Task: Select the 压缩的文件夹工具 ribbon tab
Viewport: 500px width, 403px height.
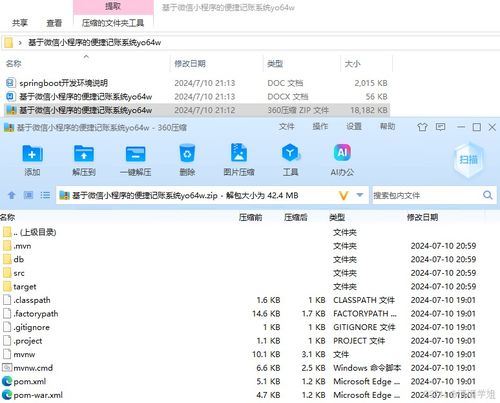Action: pyautogui.click(x=113, y=23)
